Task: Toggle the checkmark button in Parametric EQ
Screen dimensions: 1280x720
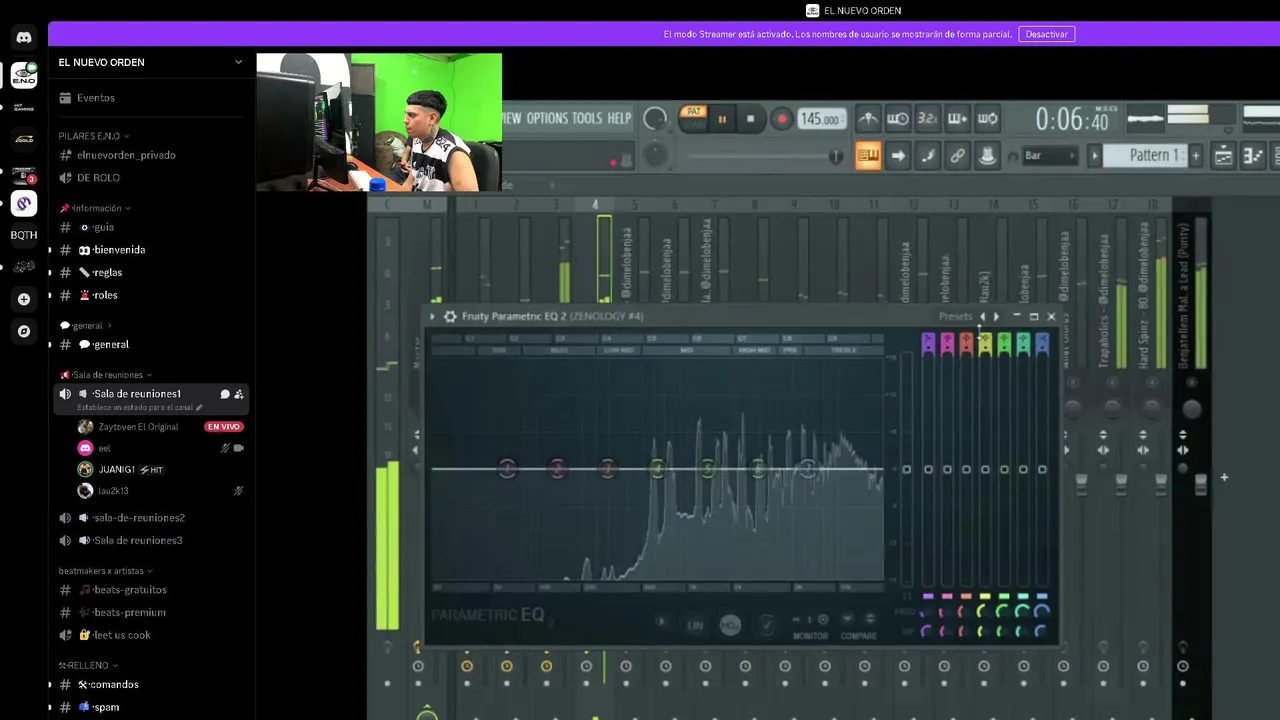Action: pos(766,624)
